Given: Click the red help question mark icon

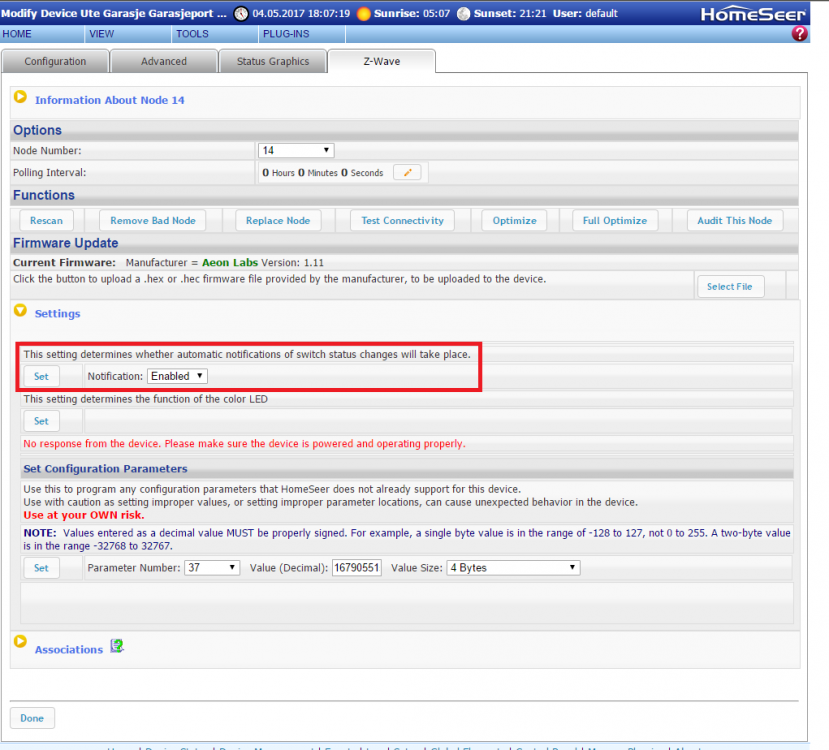Looking at the screenshot, I should [799, 33].
